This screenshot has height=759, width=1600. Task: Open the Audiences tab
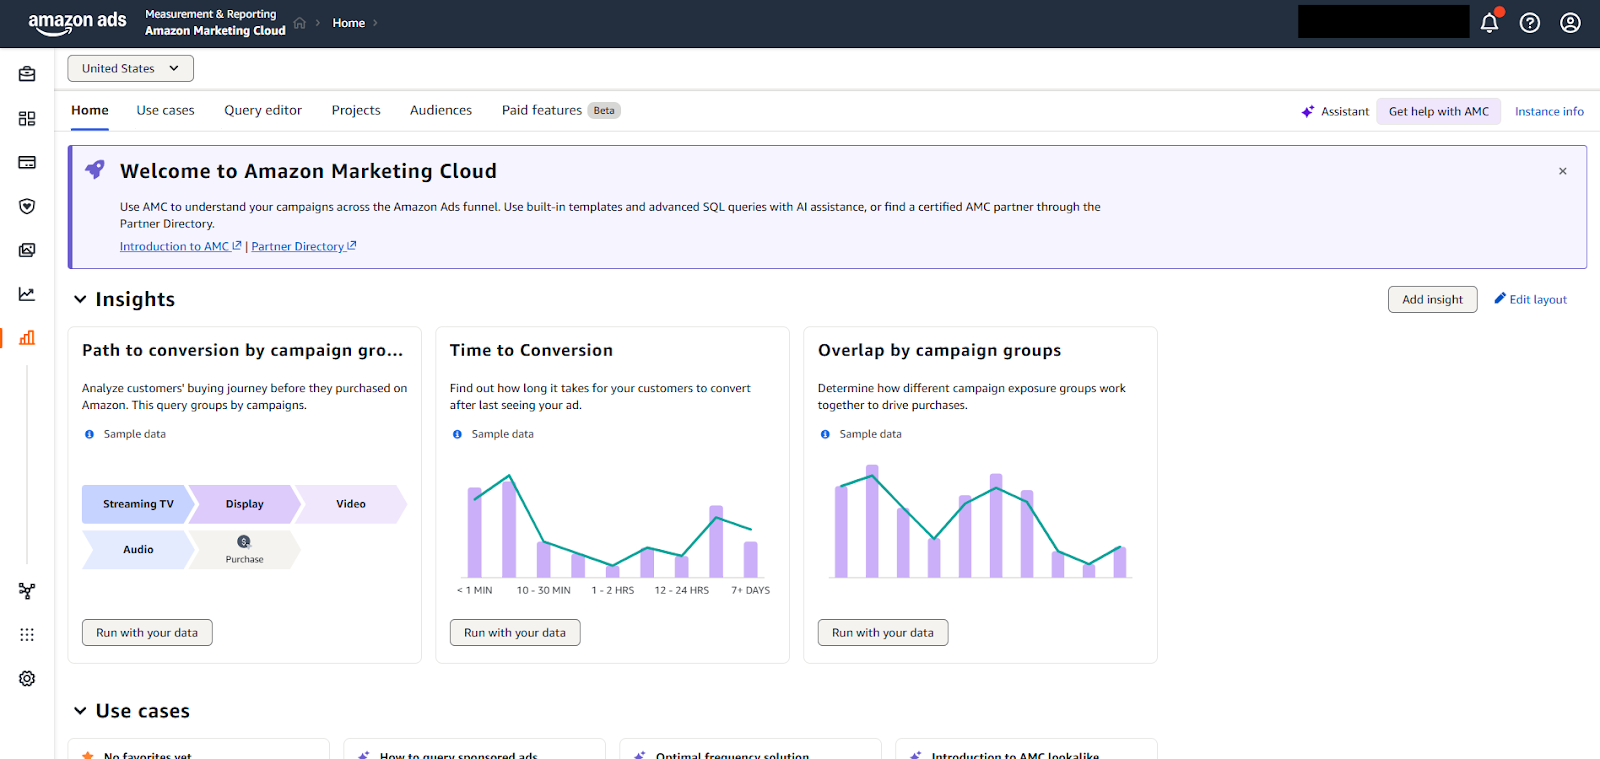click(441, 110)
